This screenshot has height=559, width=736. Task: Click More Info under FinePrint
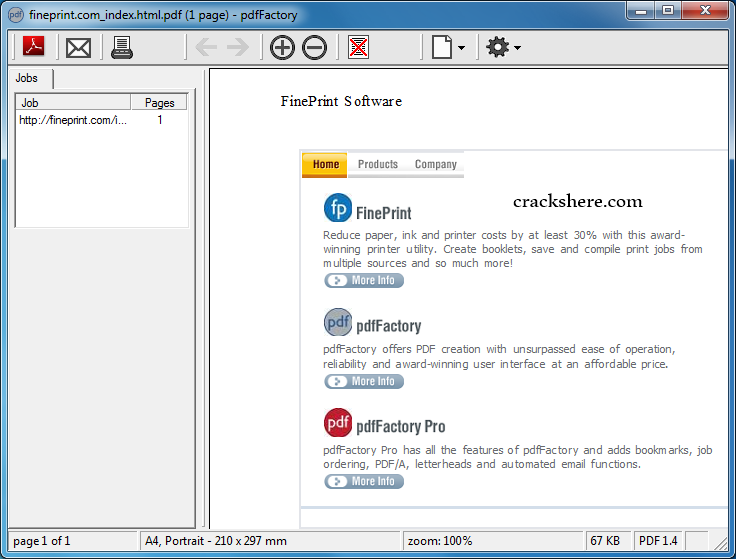coord(364,280)
